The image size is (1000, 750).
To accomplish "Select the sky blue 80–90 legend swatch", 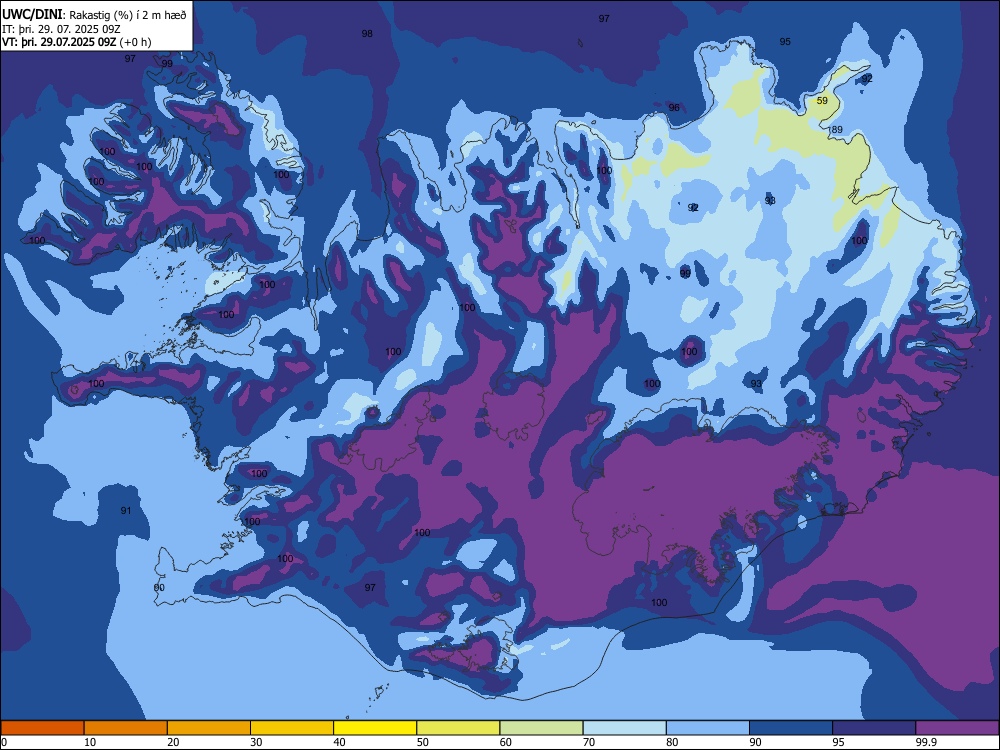I will click(x=708, y=728).
